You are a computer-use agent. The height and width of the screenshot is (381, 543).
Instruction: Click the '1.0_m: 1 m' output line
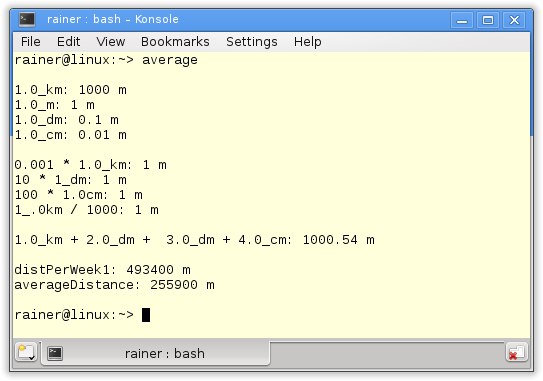(x=54, y=105)
